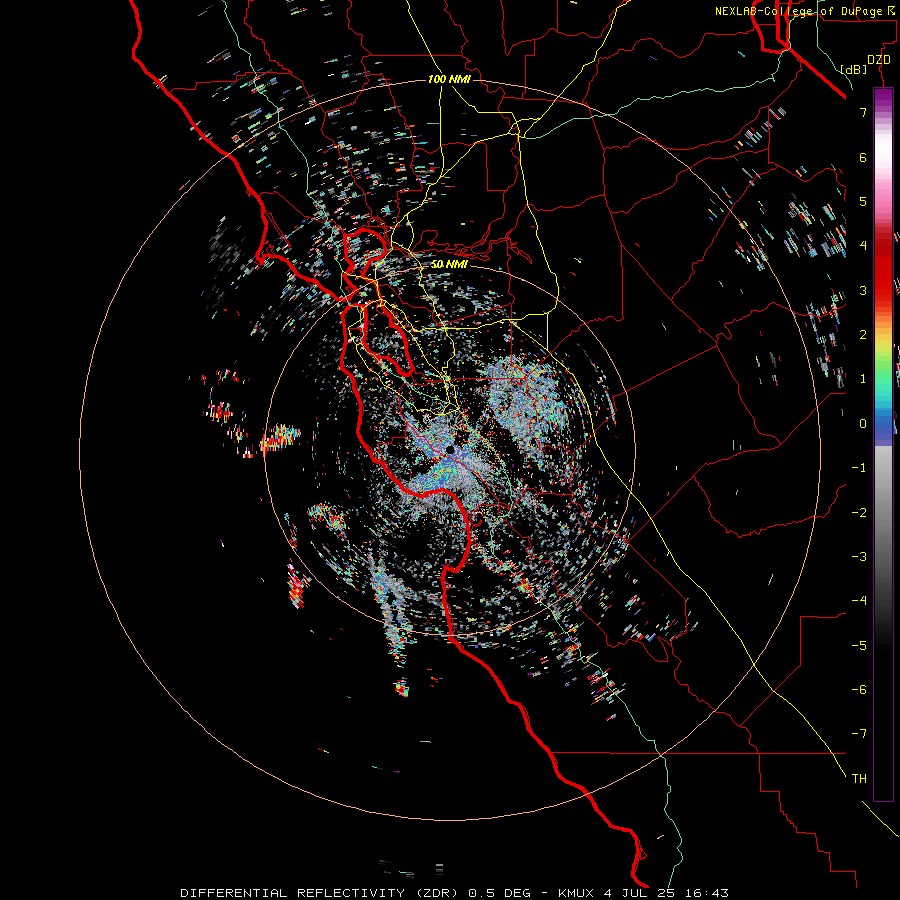Image resolution: width=900 pixels, height=900 pixels.
Task: Click the "3" value on the color scale
Action: pyautogui.click(x=863, y=290)
